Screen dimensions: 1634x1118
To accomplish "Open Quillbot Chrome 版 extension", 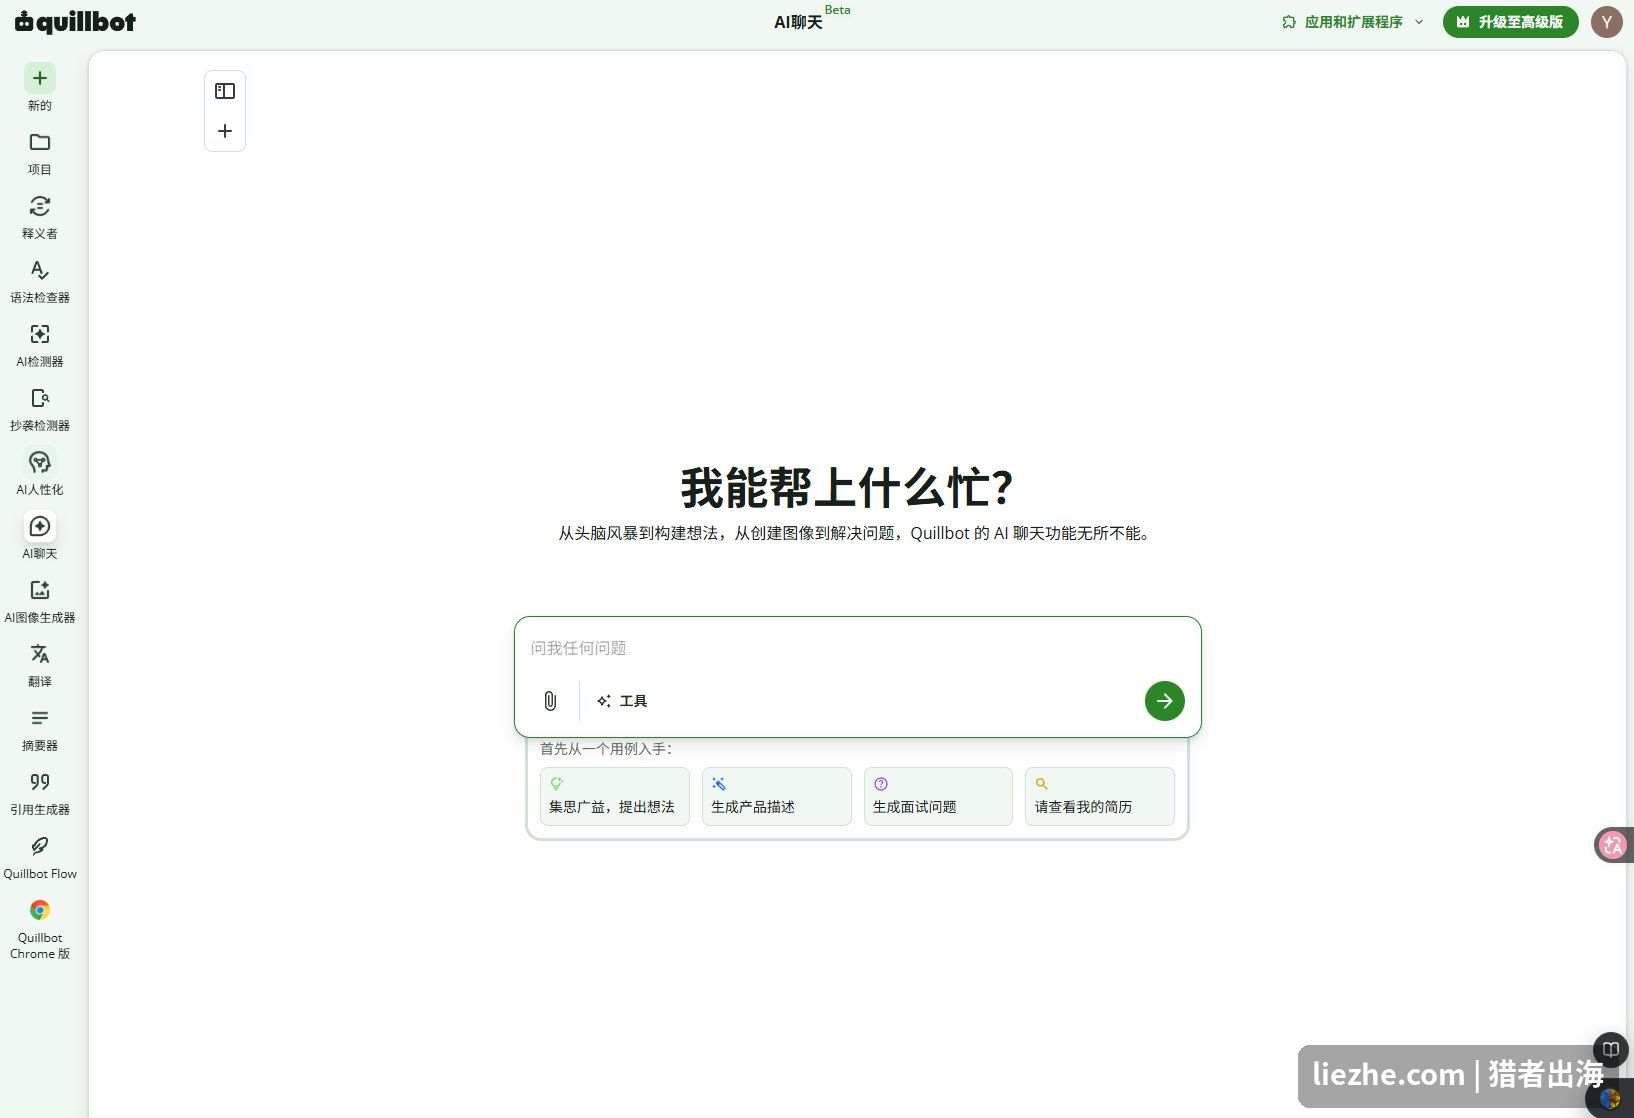I will tap(40, 929).
